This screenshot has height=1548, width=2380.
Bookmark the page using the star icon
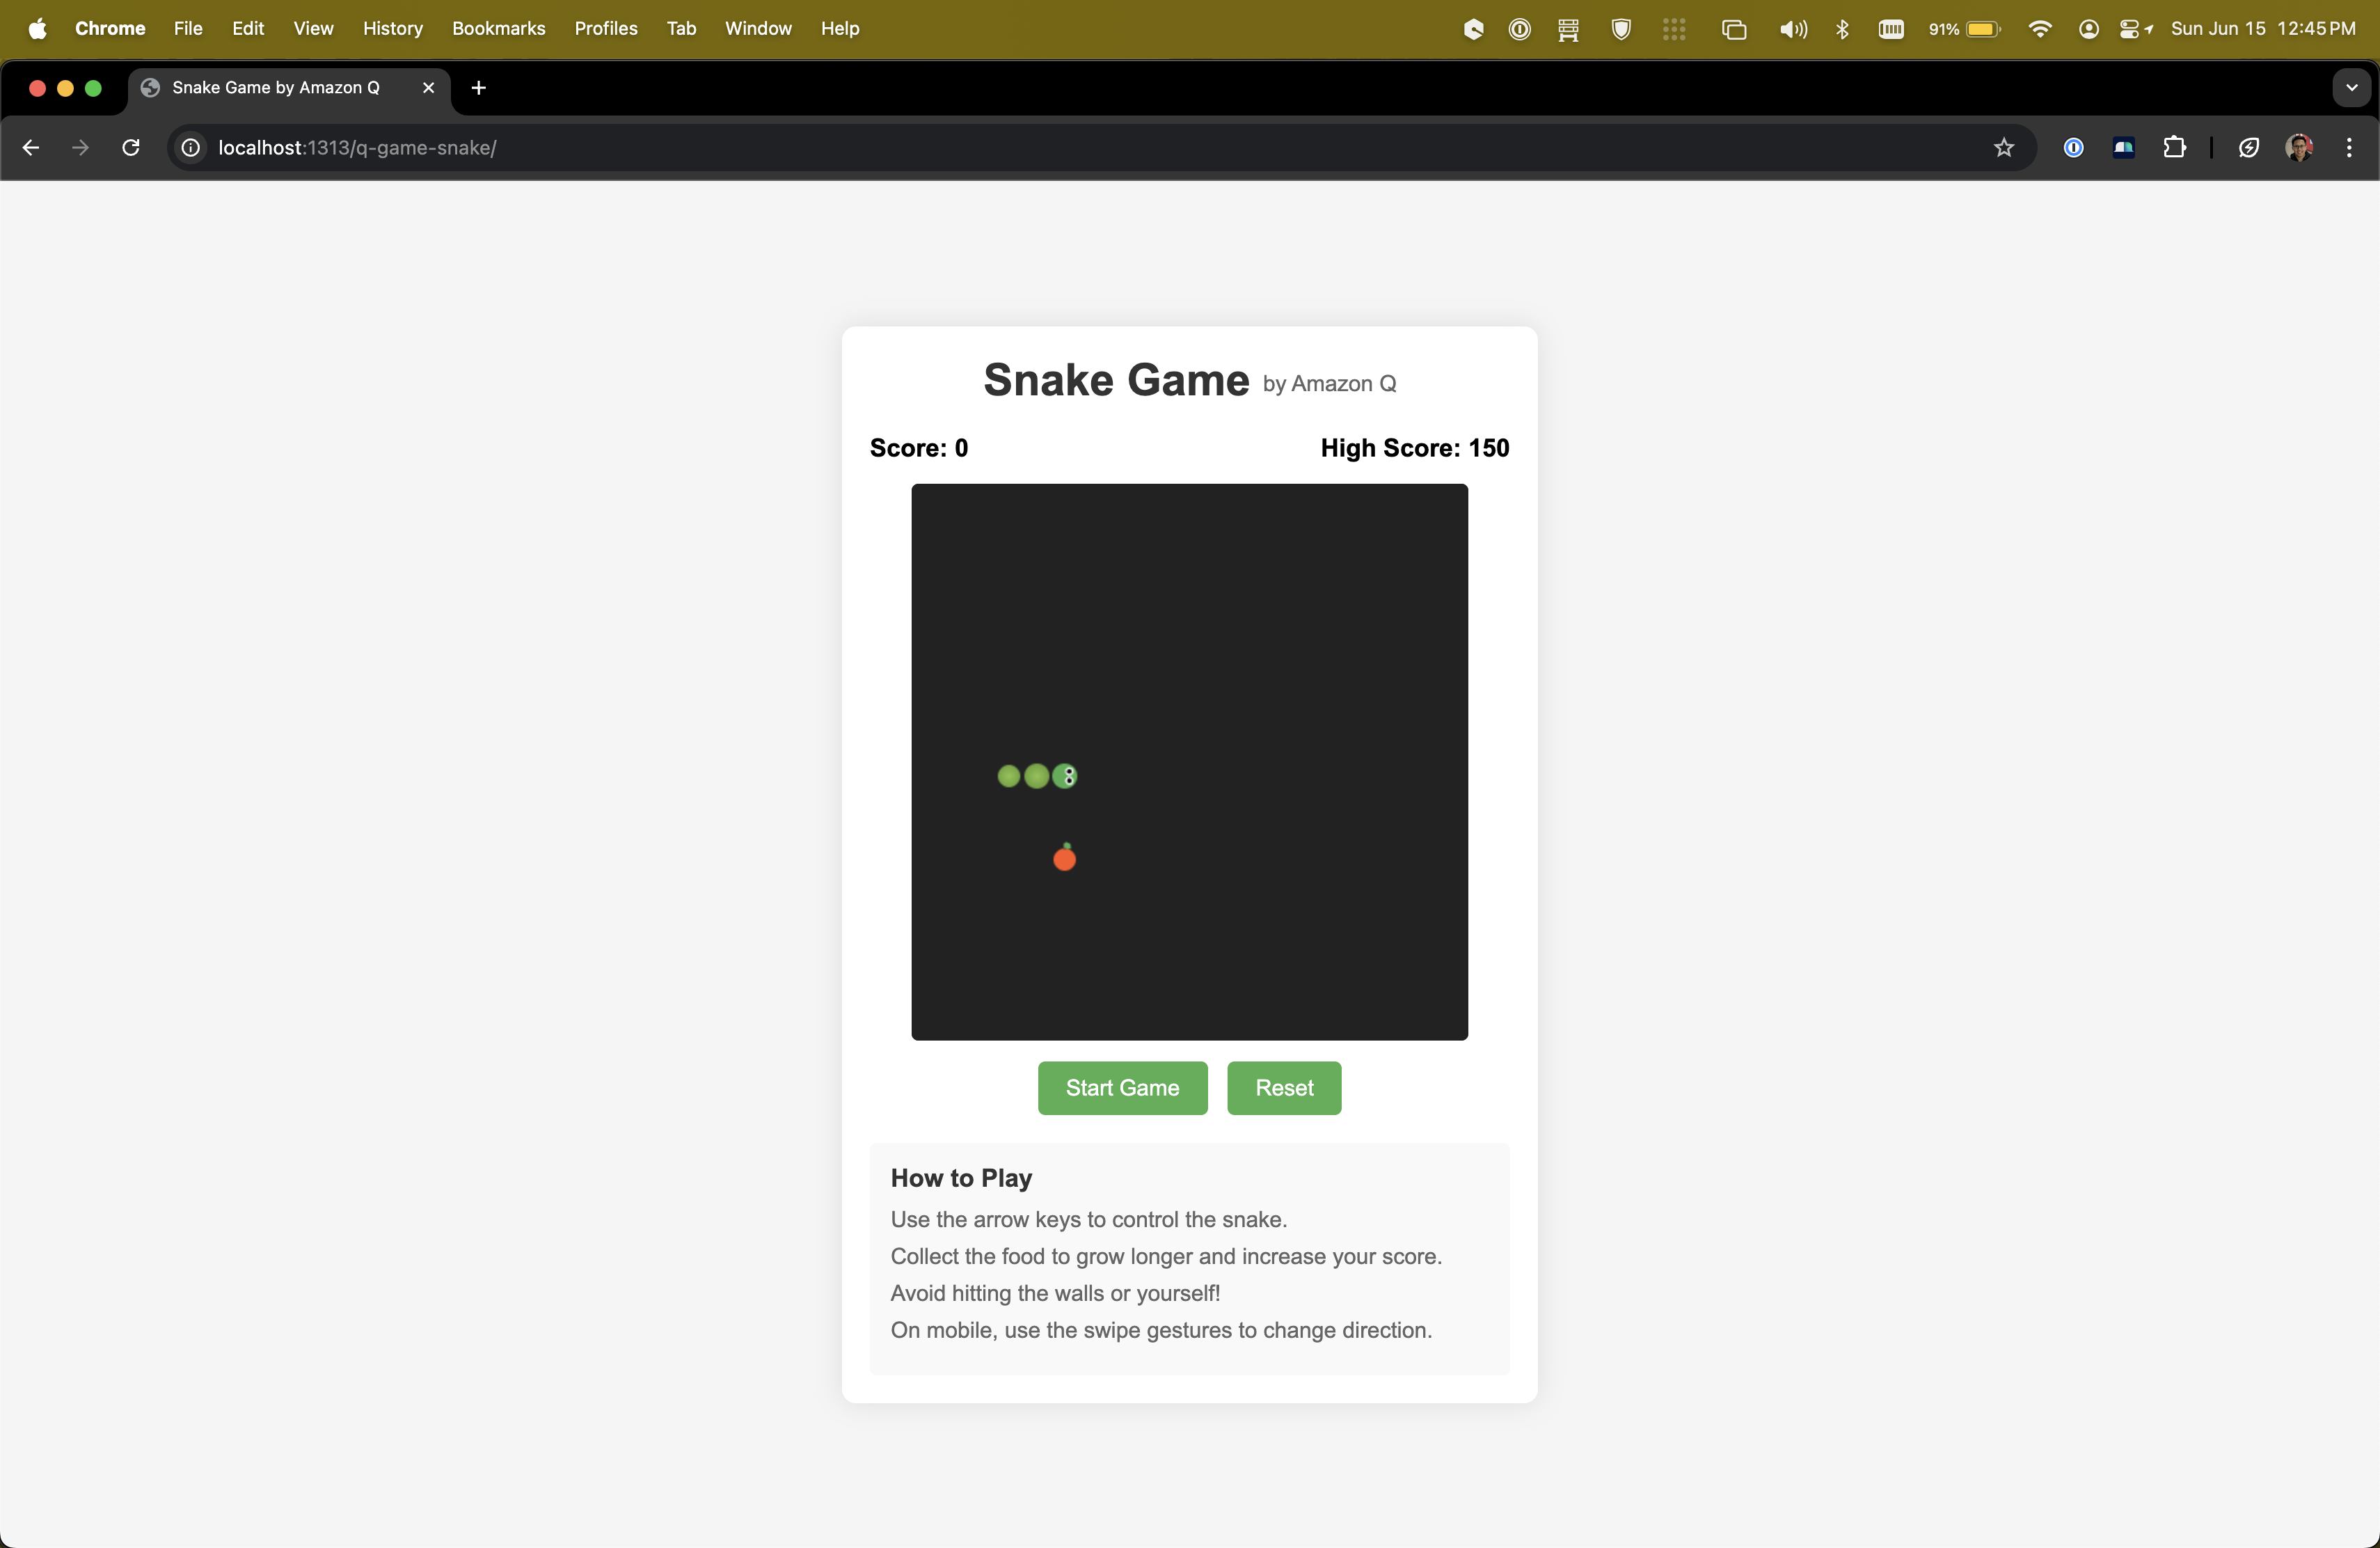pos(2004,148)
